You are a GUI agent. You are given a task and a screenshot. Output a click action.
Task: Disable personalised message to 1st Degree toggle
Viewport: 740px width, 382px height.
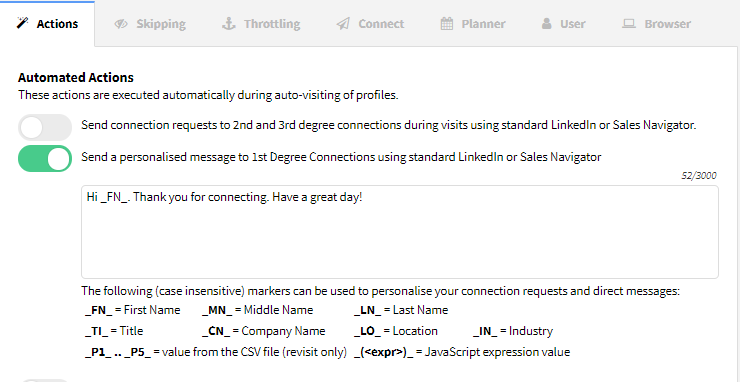pos(45,158)
